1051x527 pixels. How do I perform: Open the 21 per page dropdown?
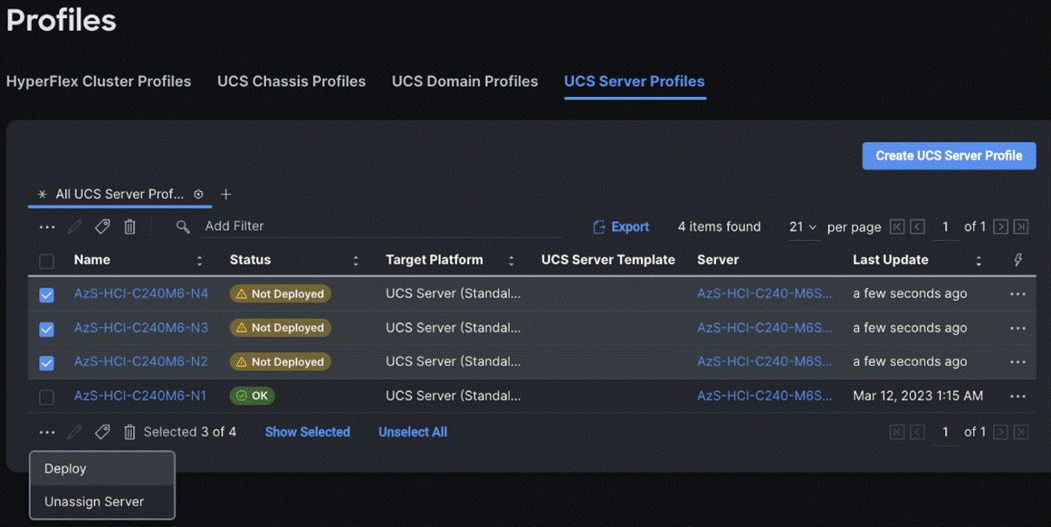tap(803, 227)
